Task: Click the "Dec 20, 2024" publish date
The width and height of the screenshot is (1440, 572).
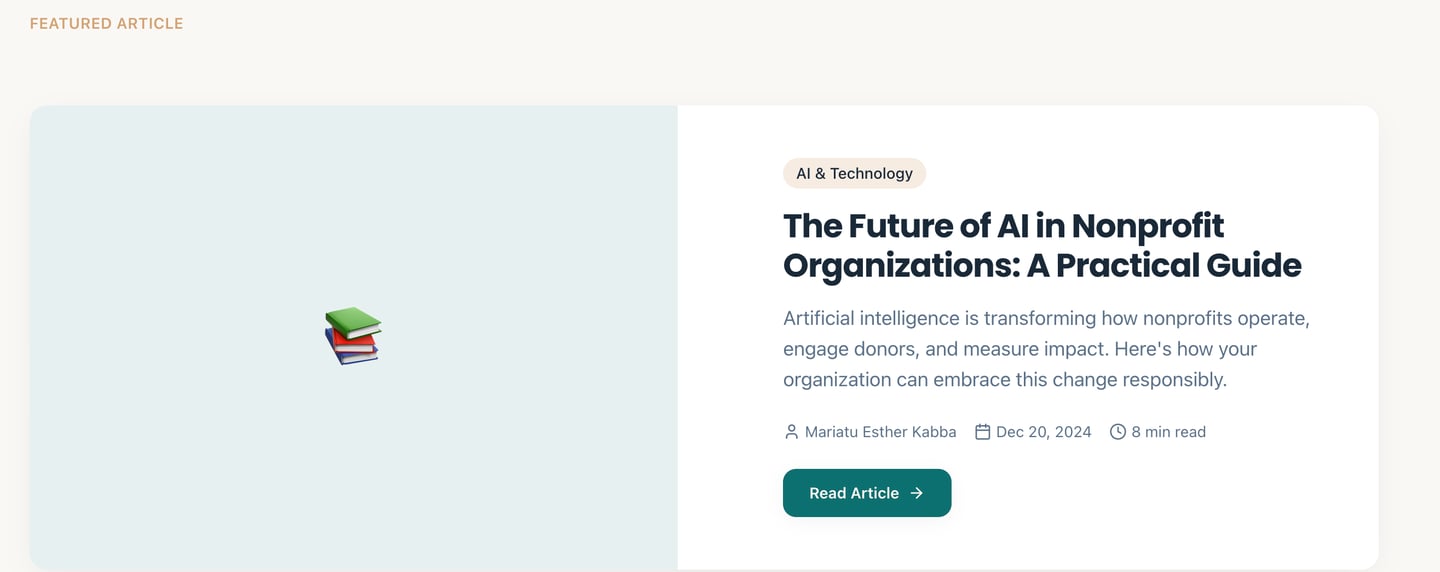Action: click(1043, 432)
